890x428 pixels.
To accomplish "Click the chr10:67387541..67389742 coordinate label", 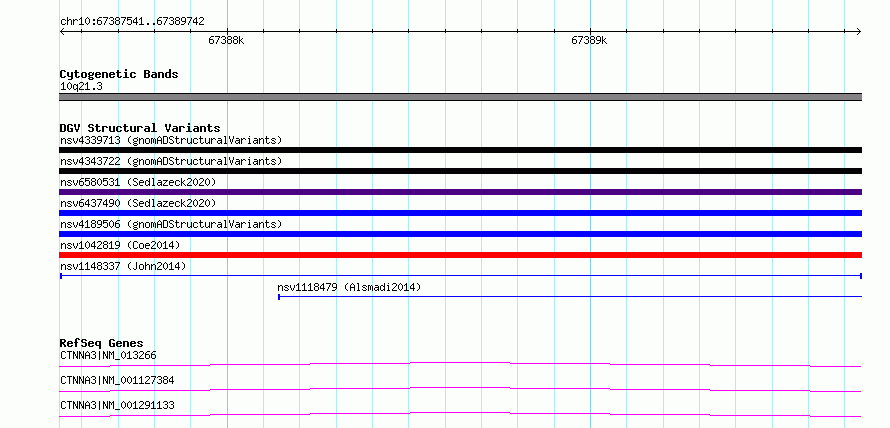I will (132, 22).
